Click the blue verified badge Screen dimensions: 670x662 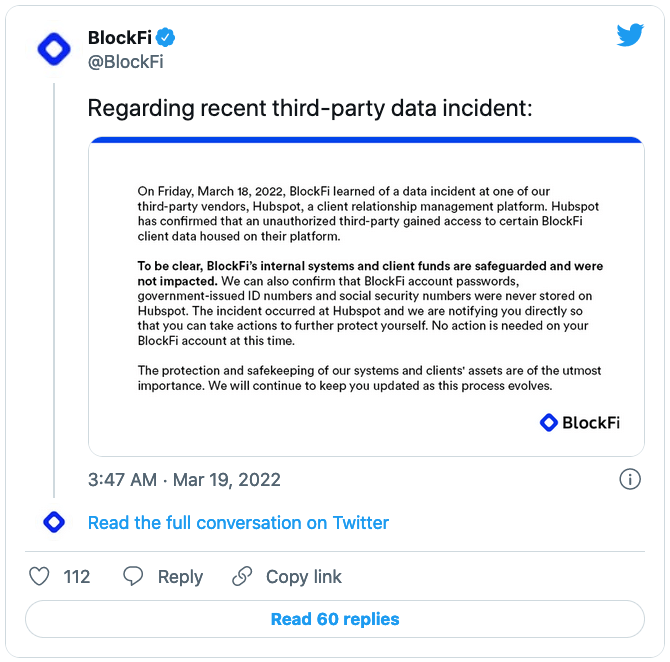point(165,38)
